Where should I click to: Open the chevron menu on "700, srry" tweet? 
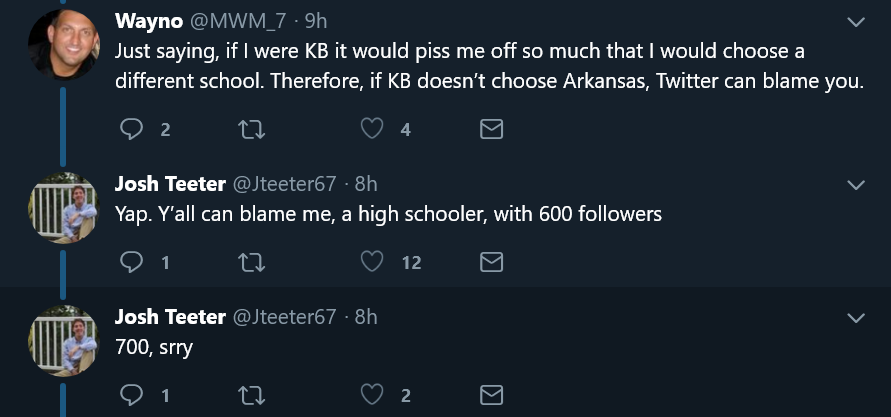click(856, 318)
